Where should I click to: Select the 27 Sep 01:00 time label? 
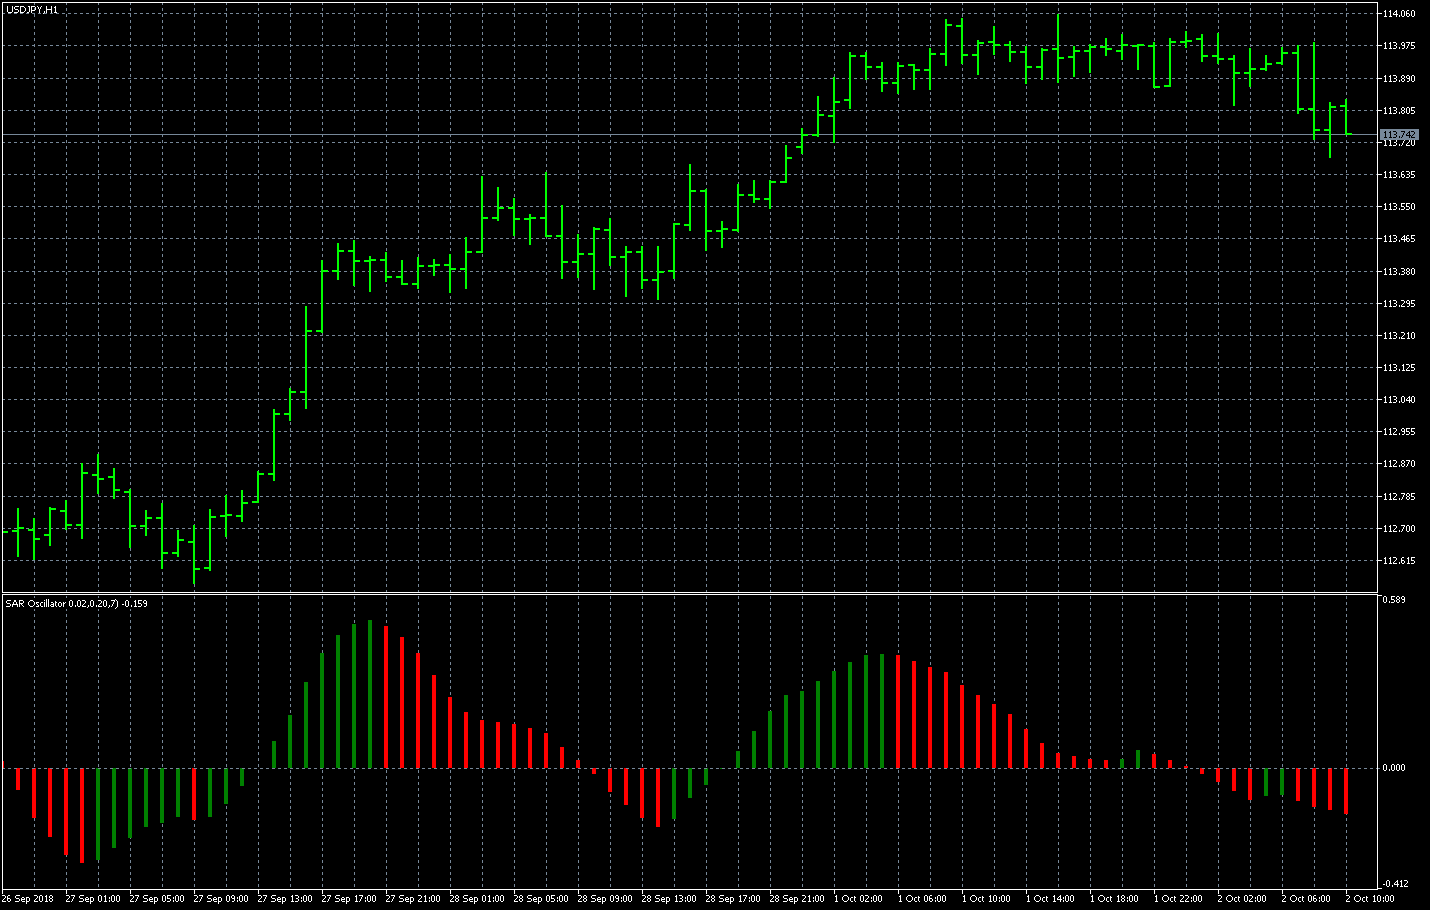pos(93,899)
